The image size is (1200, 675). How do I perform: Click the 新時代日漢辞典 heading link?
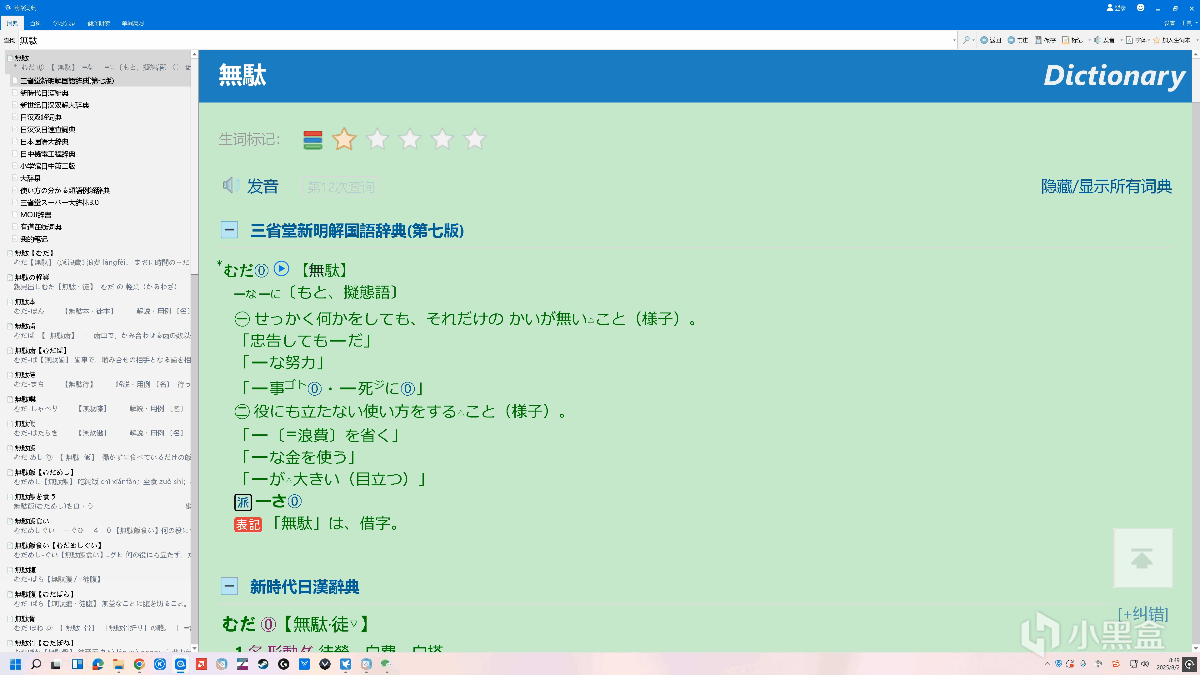click(x=304, y=587)
